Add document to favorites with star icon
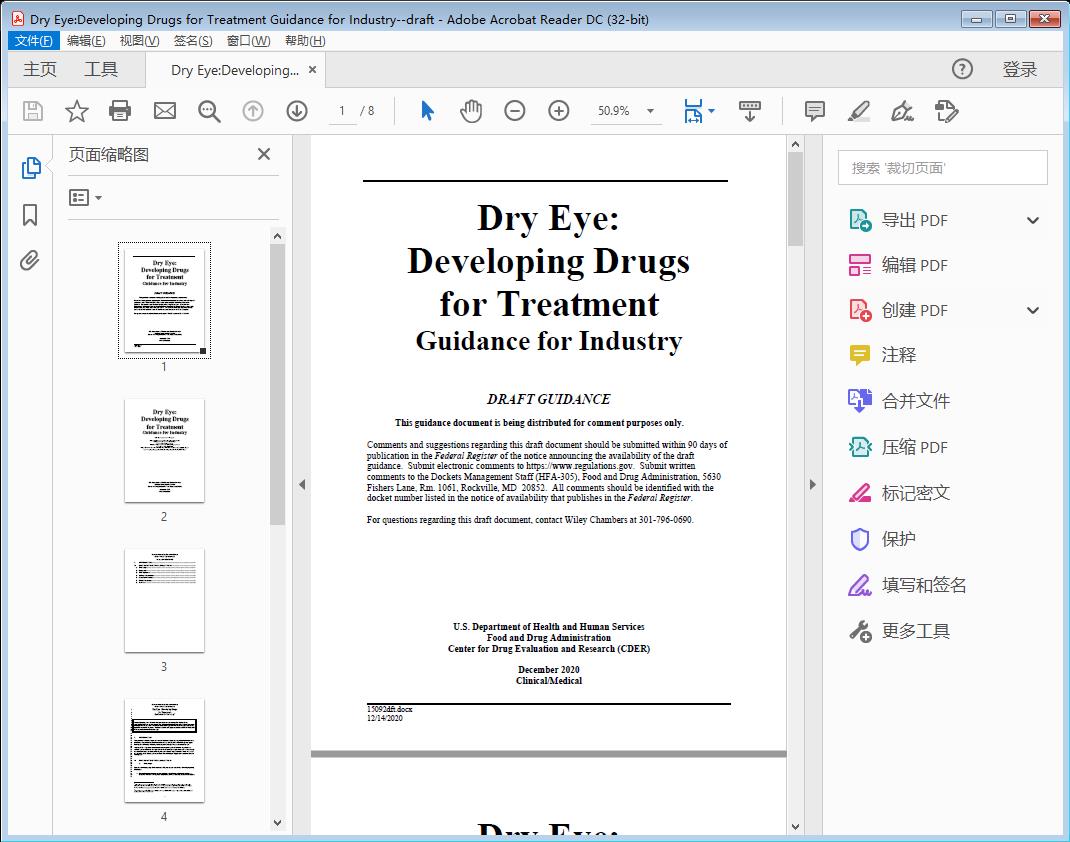The image size is (1070, 842). coord(76,110)
